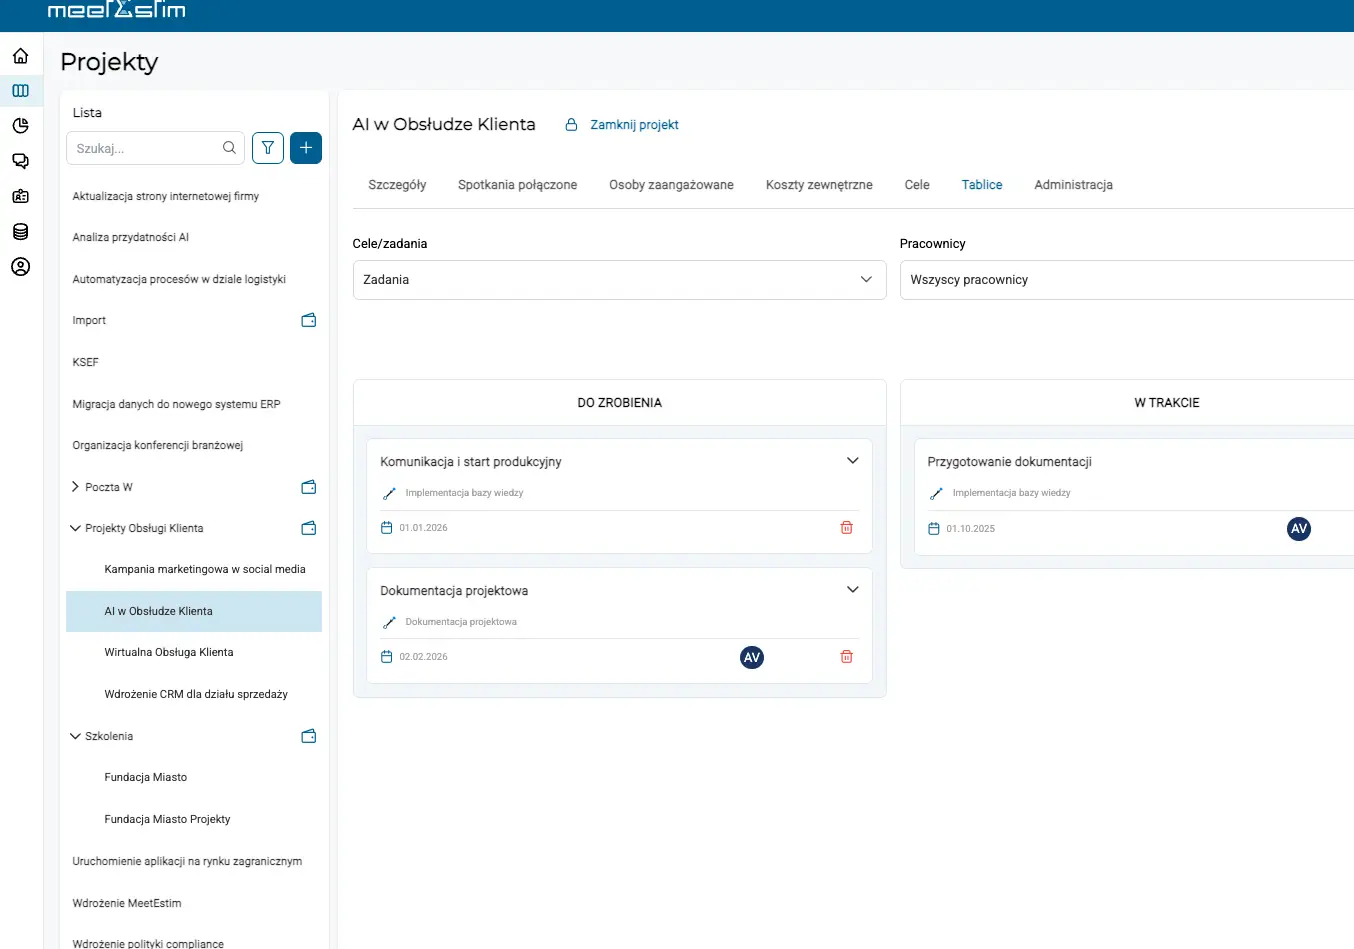The image size is (1354, 949).
Task: Open the database icon in sidebar
Action: click(x=20, y=231)
